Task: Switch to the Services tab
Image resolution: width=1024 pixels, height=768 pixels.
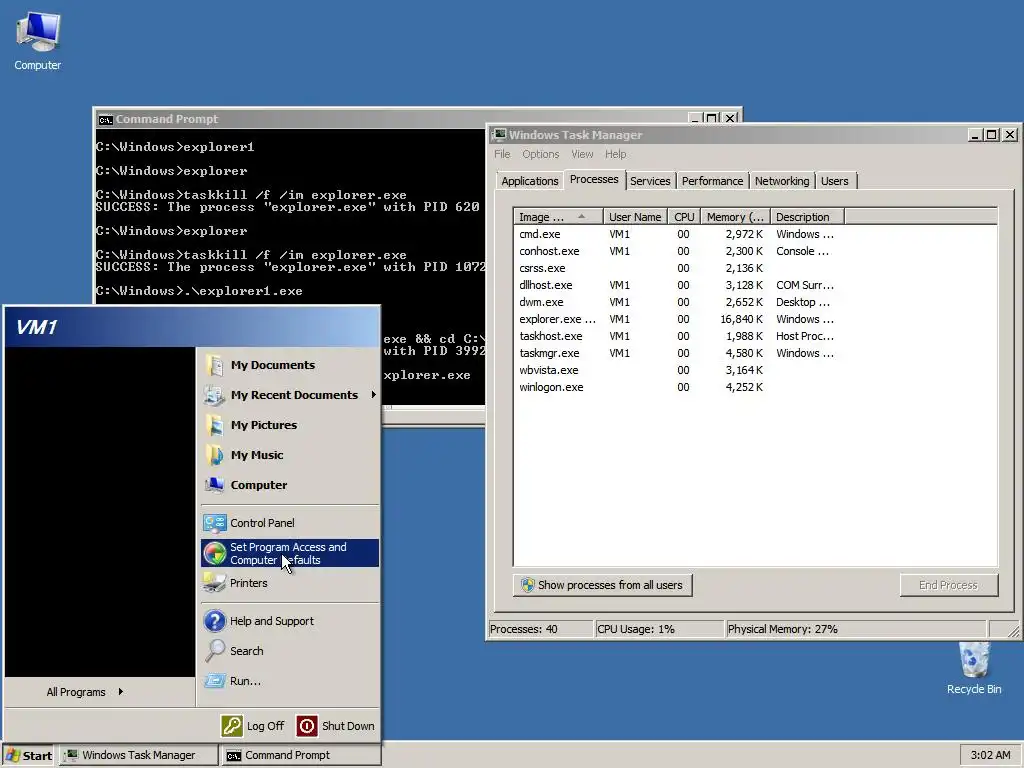Action: point(650,181)
